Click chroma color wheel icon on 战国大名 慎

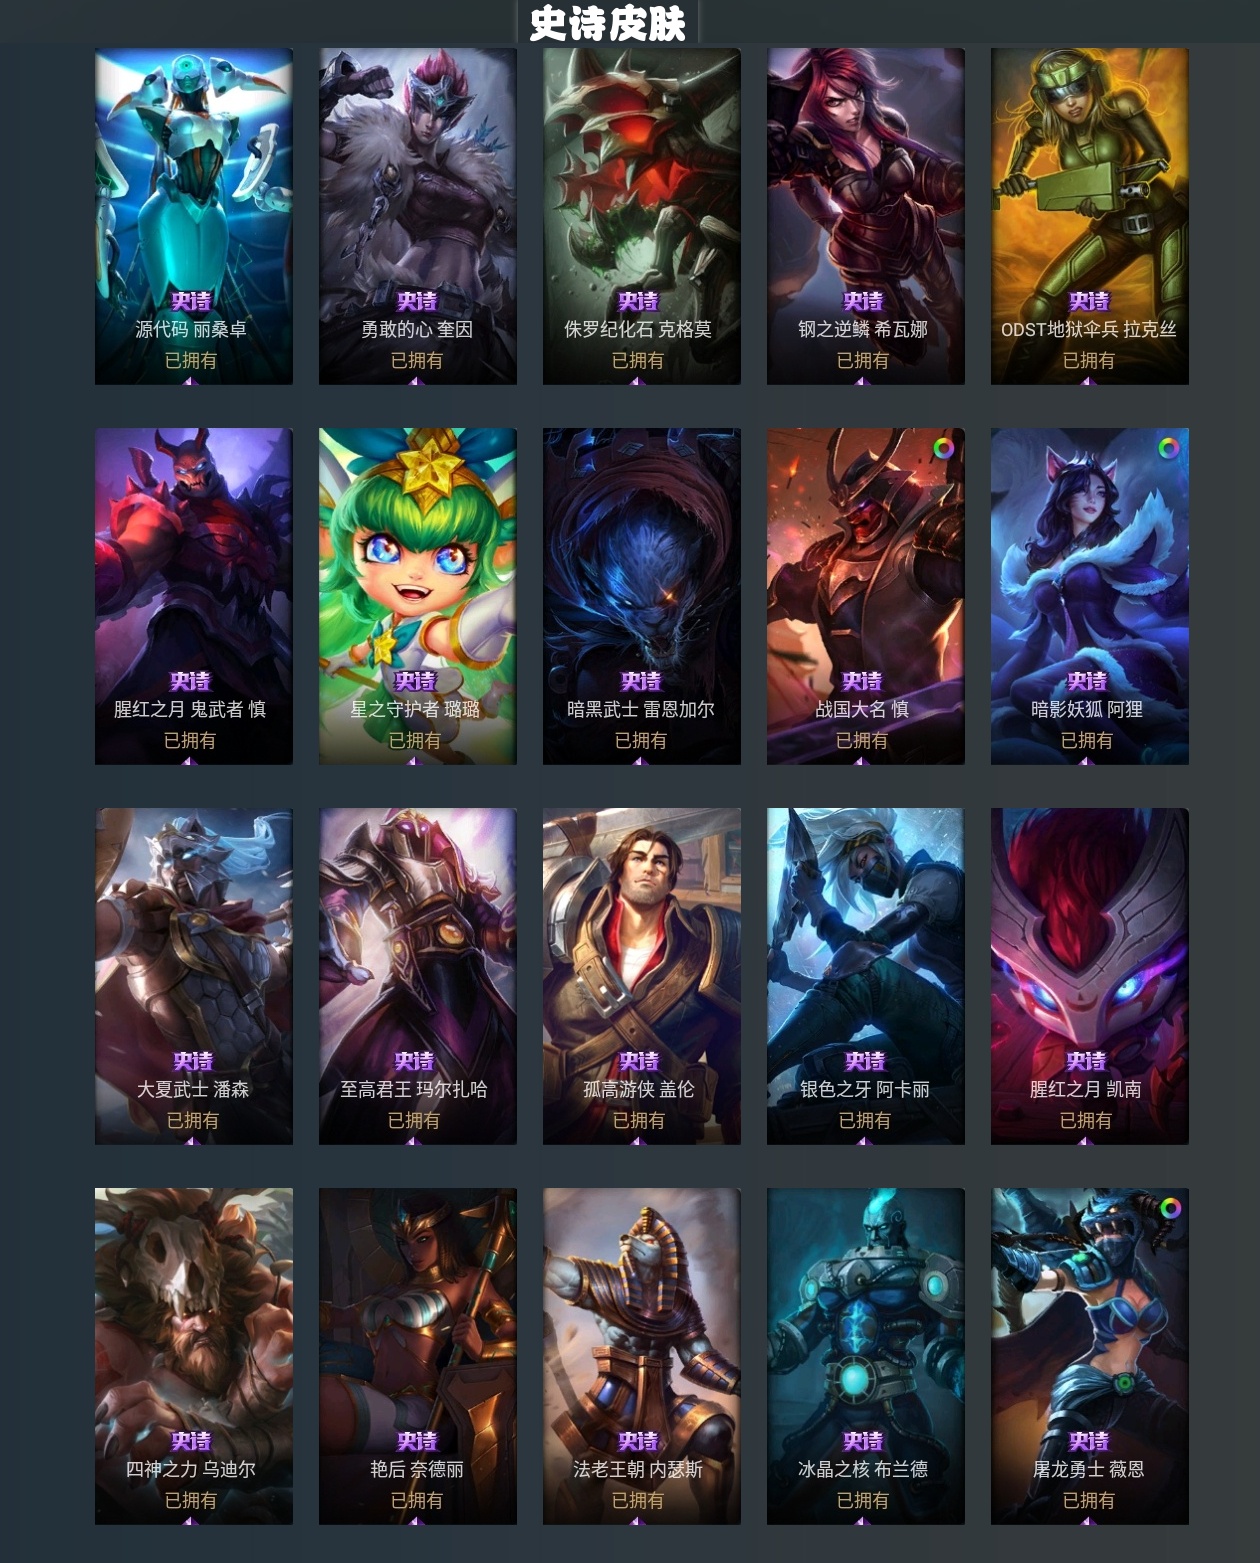tap(943, 448)
